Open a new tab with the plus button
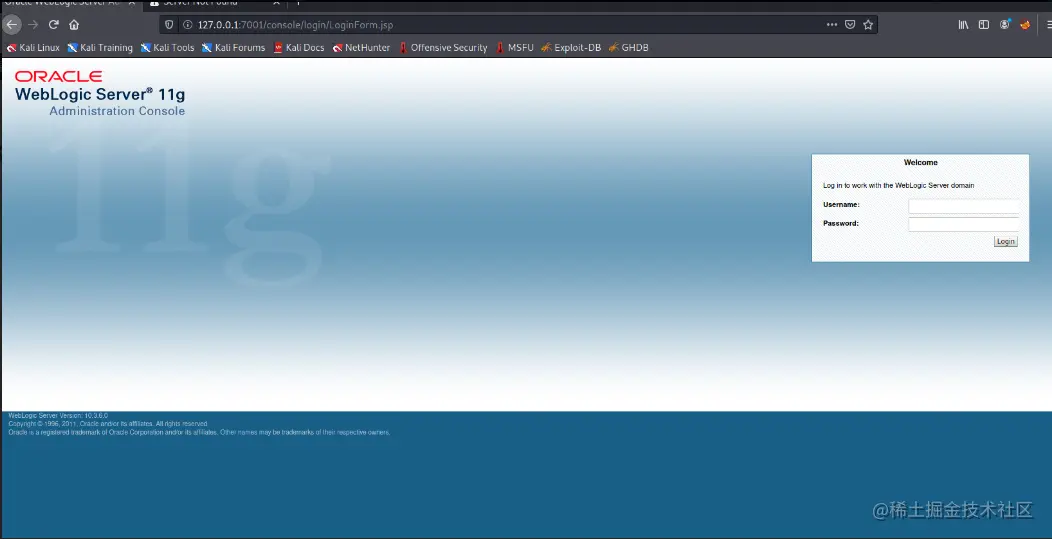The height and width of the screenshot is (539, 1052). point(298,3)
